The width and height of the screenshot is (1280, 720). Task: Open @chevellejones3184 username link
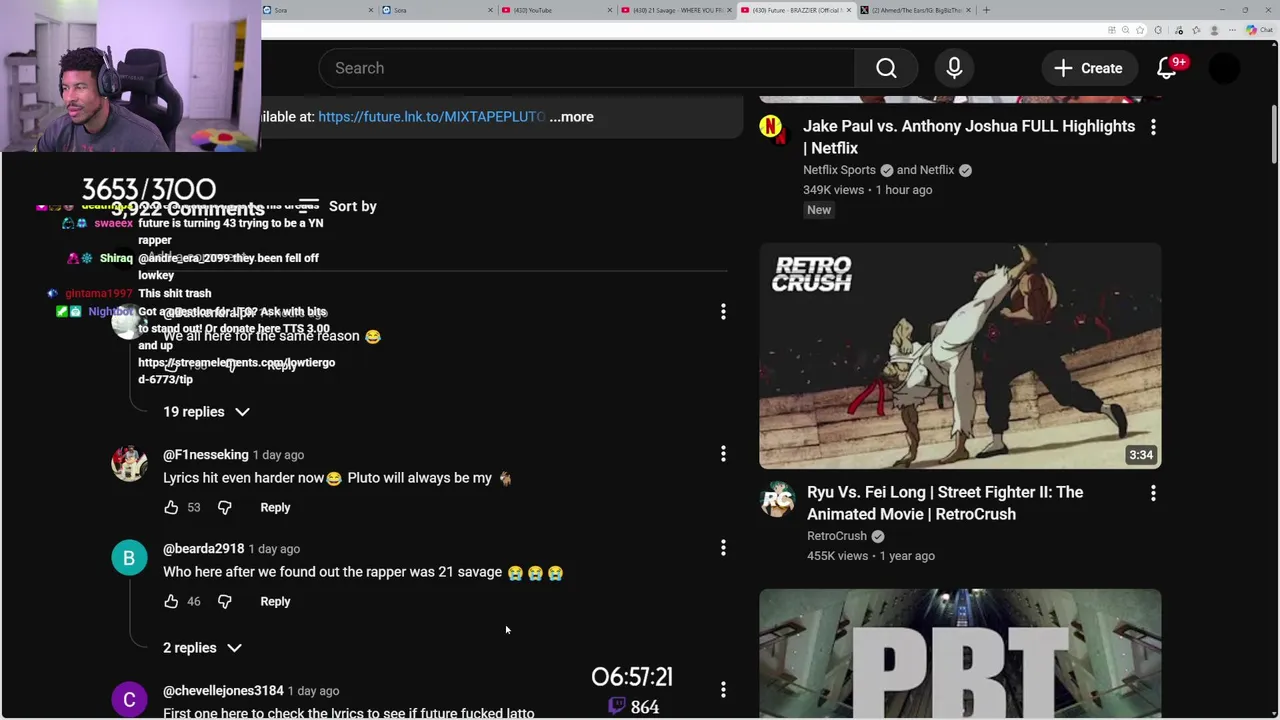click(x=223, y=691)
